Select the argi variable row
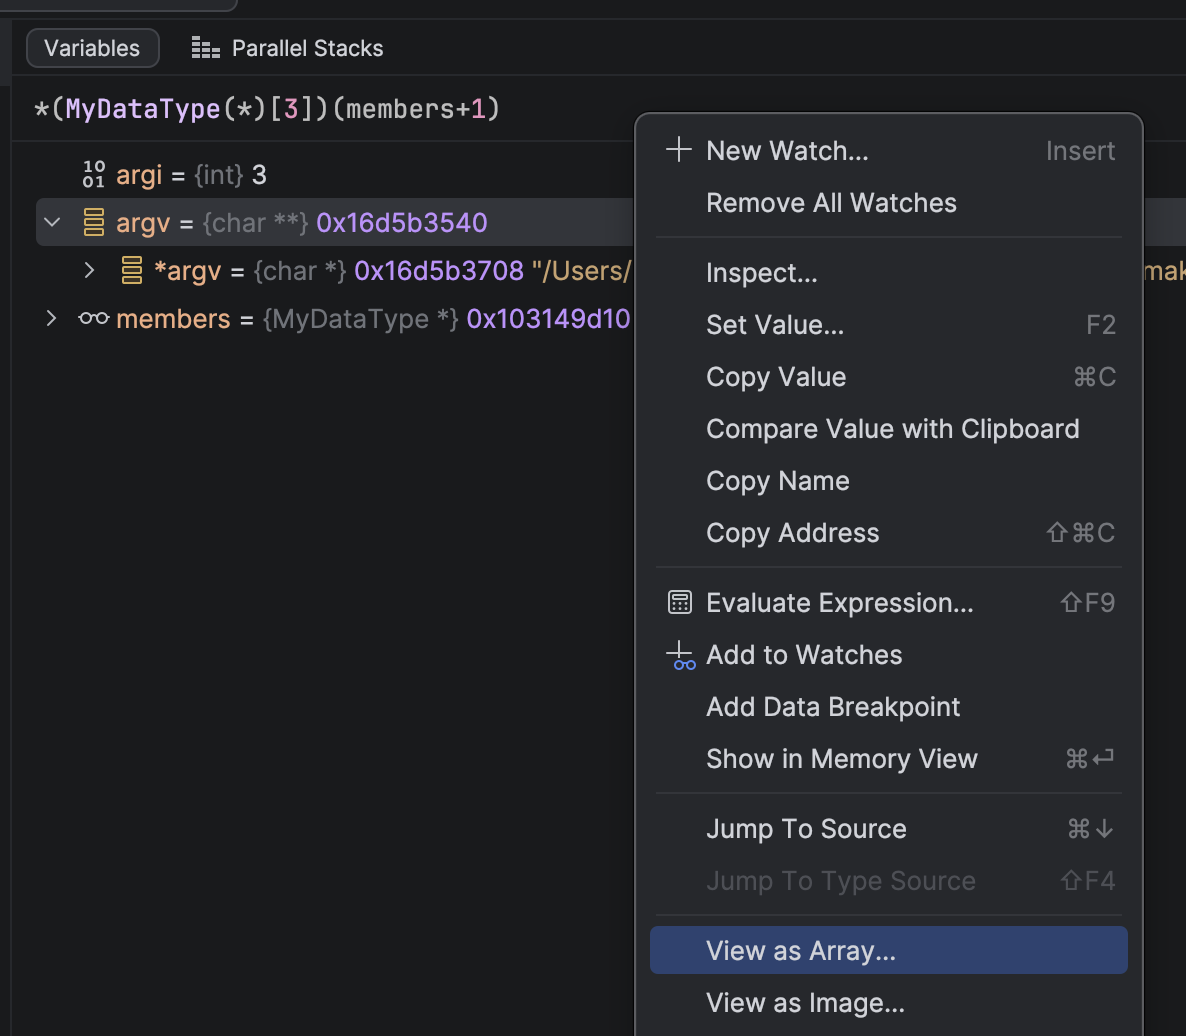This screenshot has height=1036, width=1186. pos(333,175)
